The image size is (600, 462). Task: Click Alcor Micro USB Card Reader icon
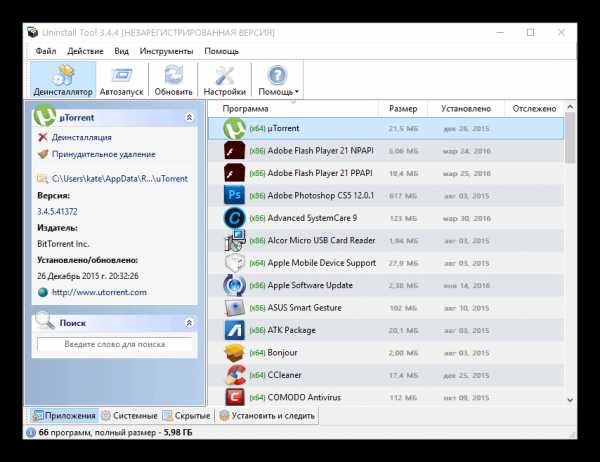234,240
